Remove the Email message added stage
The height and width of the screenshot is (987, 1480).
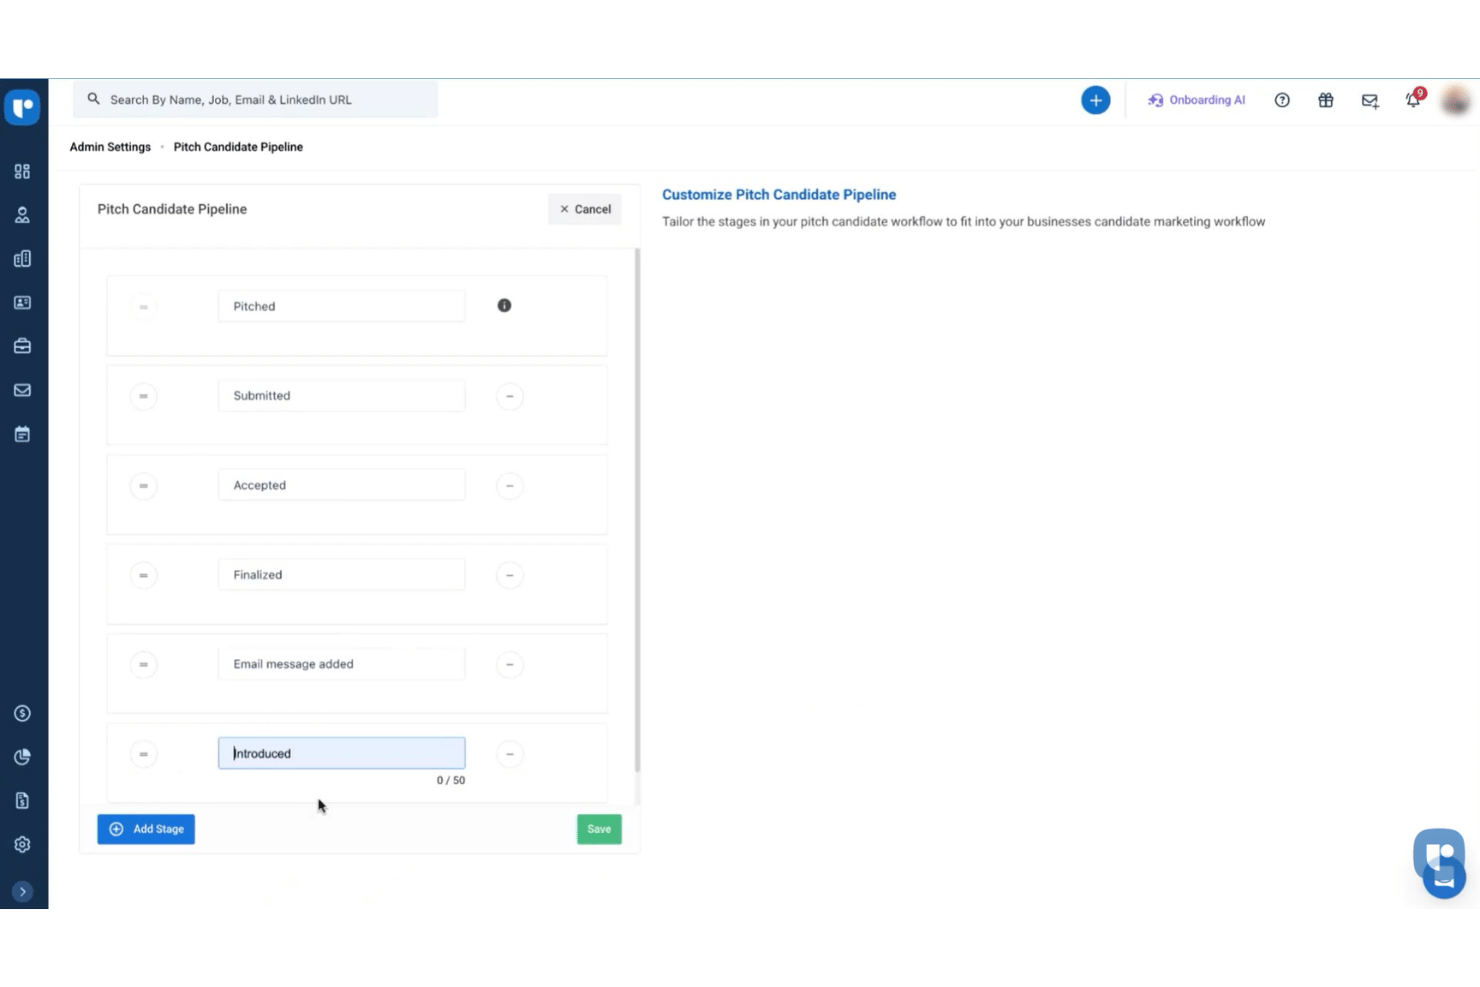point(509,664)
